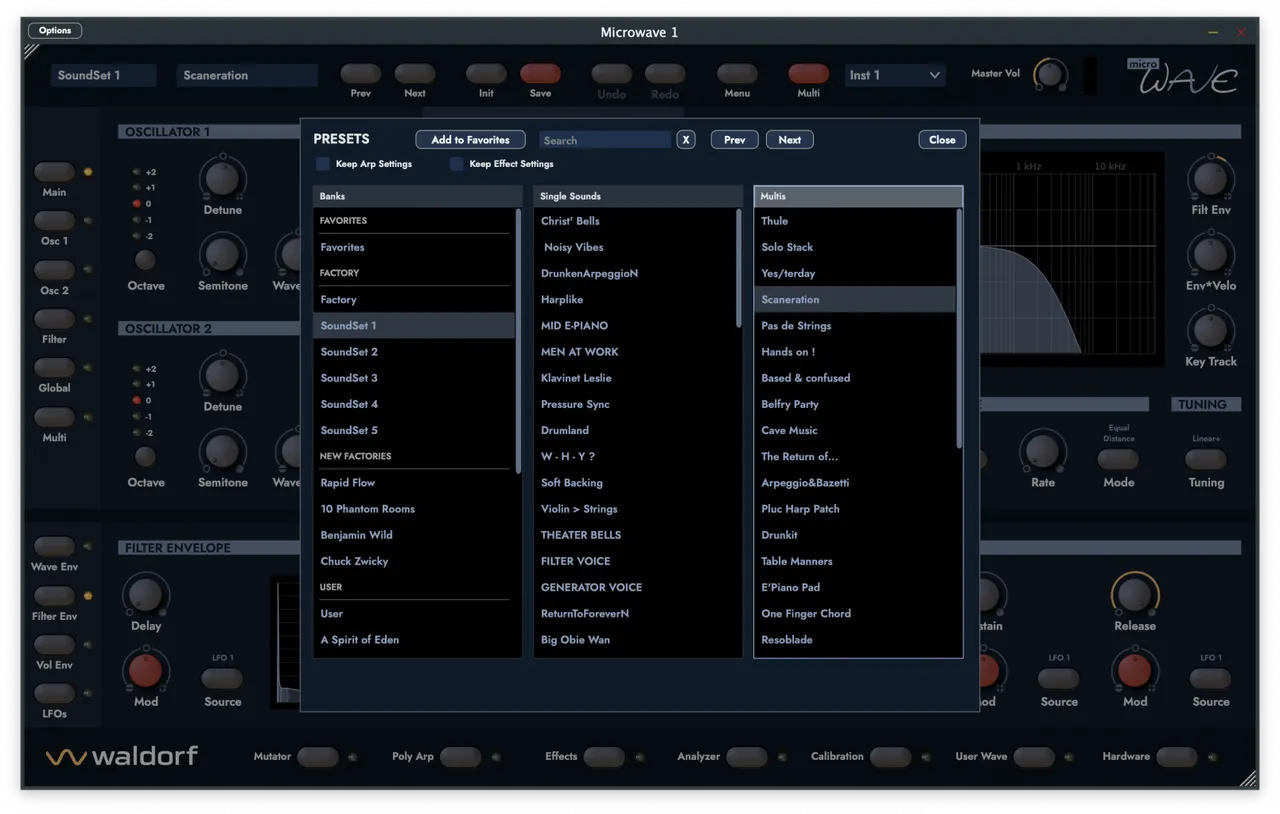Click the preset Search field
This screenshot has height=814, width=1280.
pos(605,140)
